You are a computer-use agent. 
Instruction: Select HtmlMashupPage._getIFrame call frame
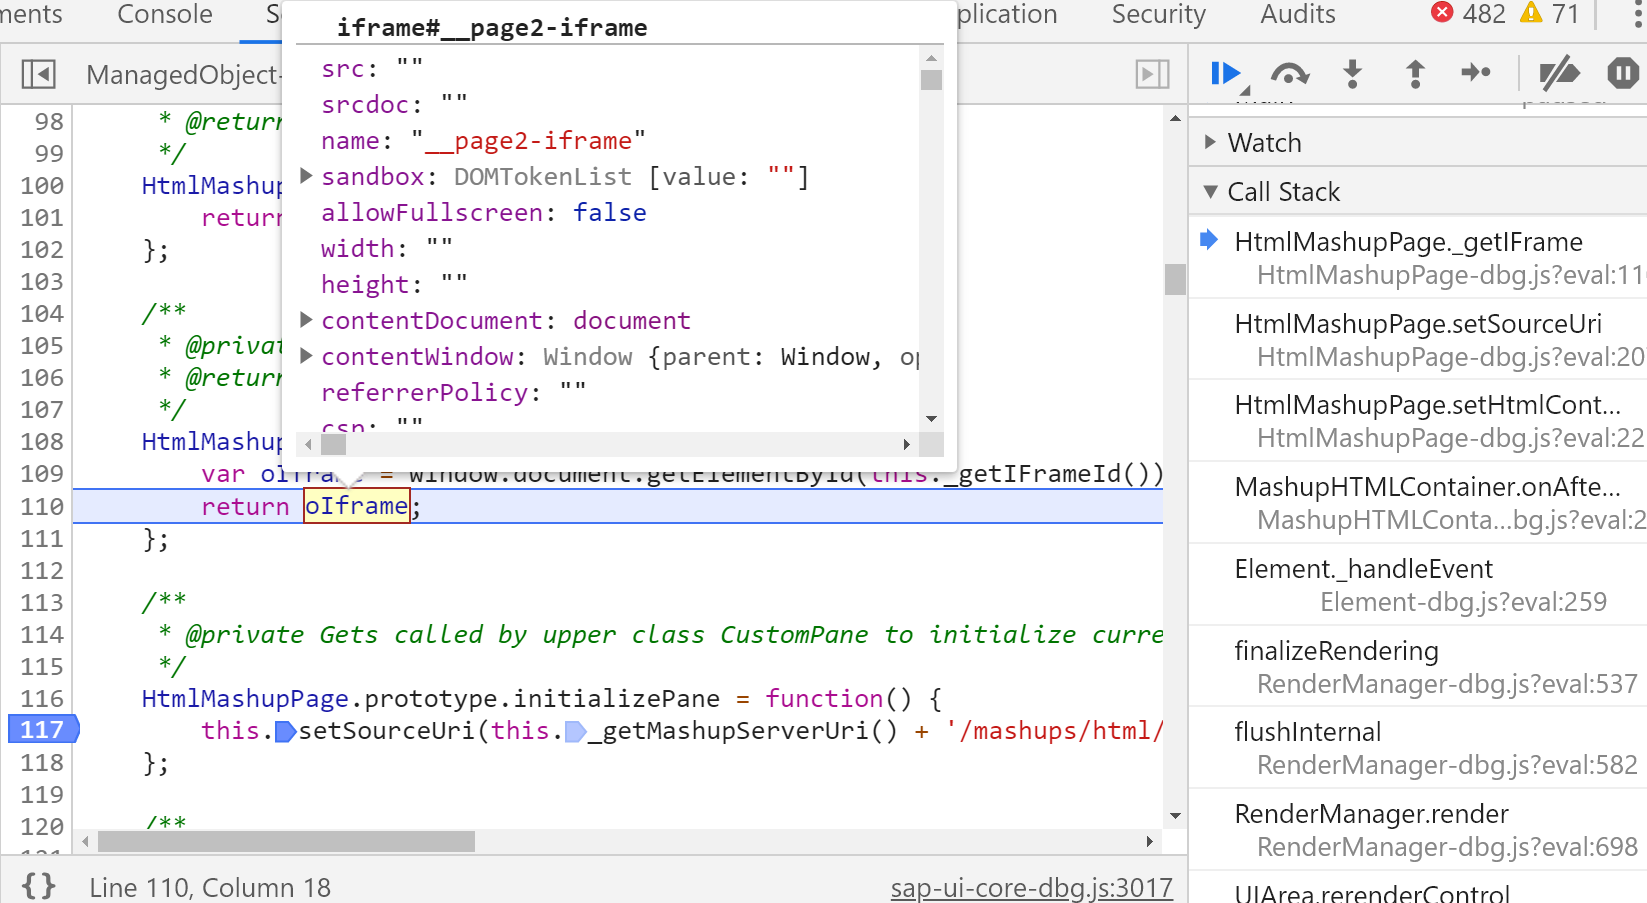click(x=1417, y=257)
